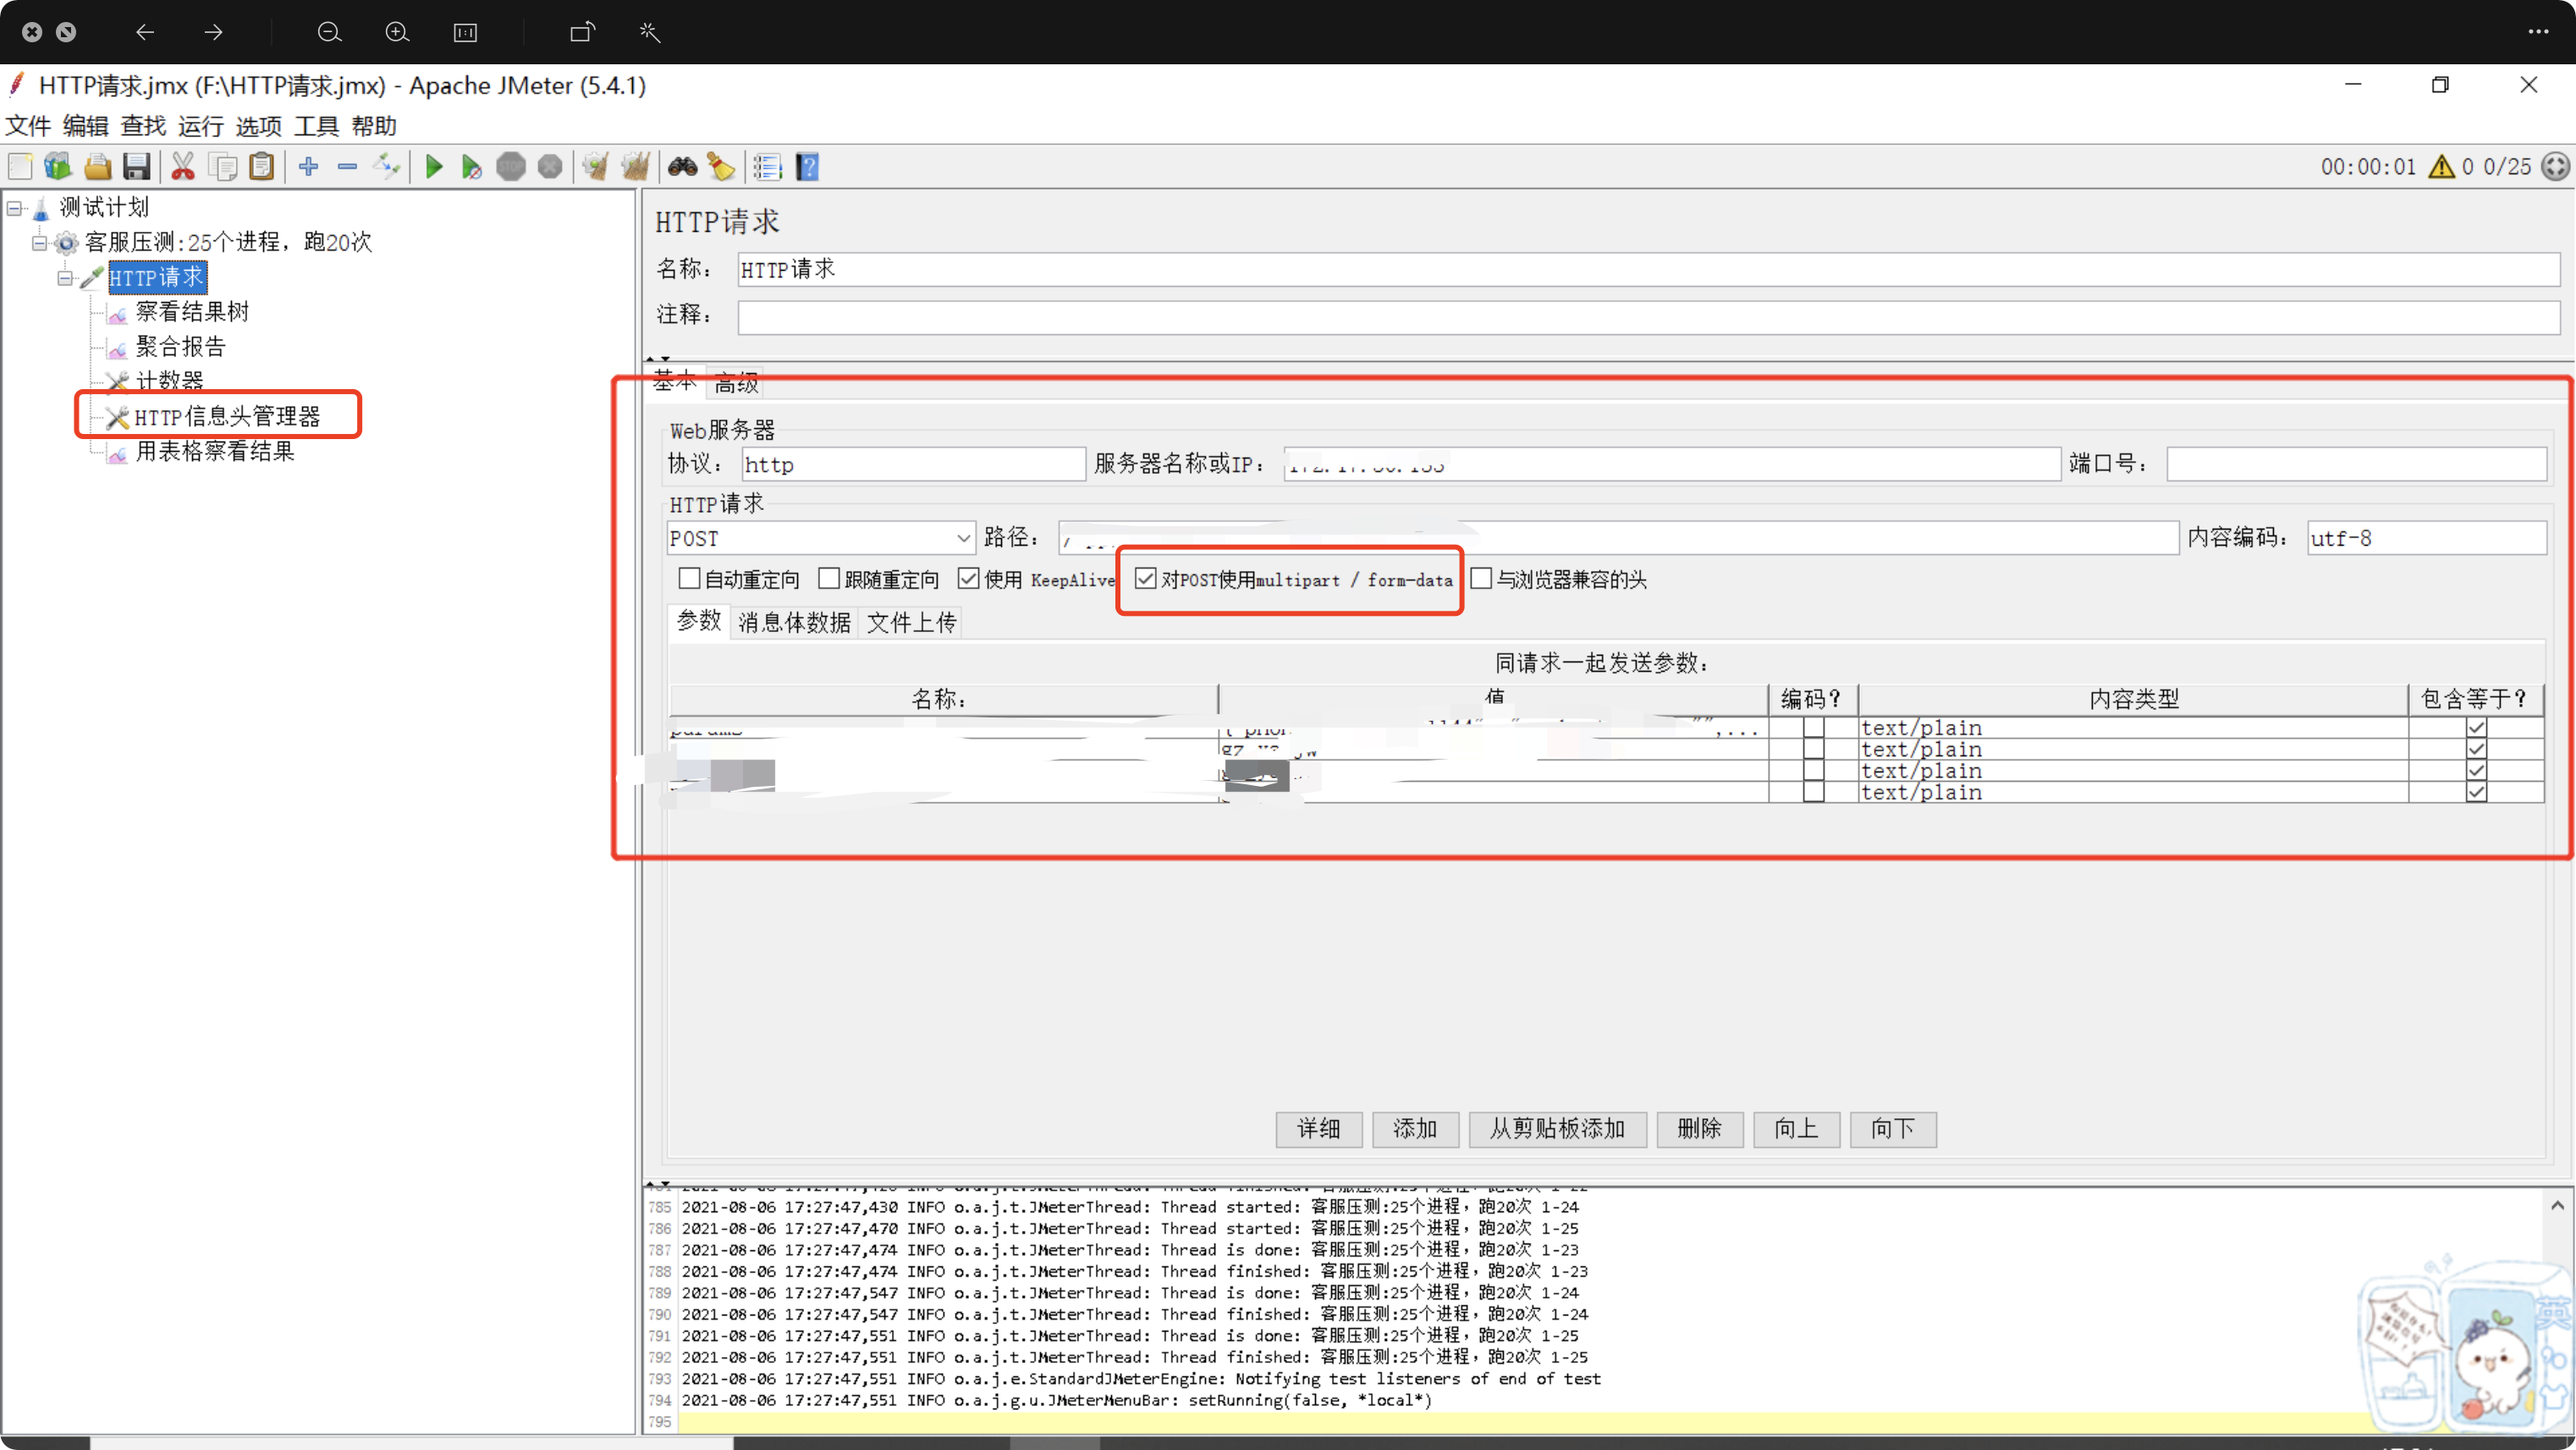
Task: Open Search with binoculars icon
Action: tap(682, 166)
